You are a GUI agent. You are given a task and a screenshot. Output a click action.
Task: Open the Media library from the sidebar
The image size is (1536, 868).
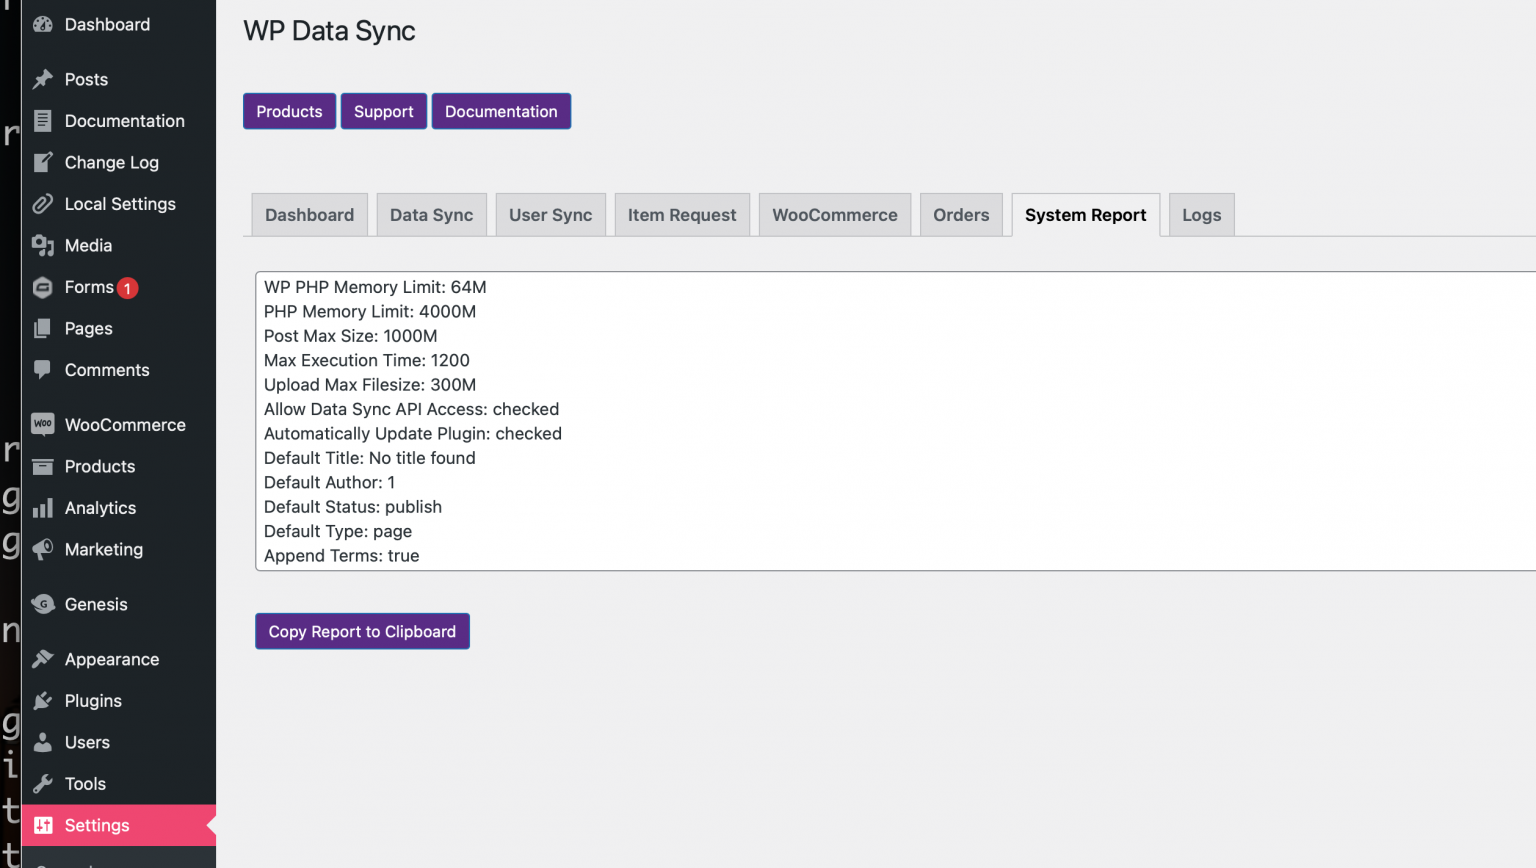coord(44,245)
